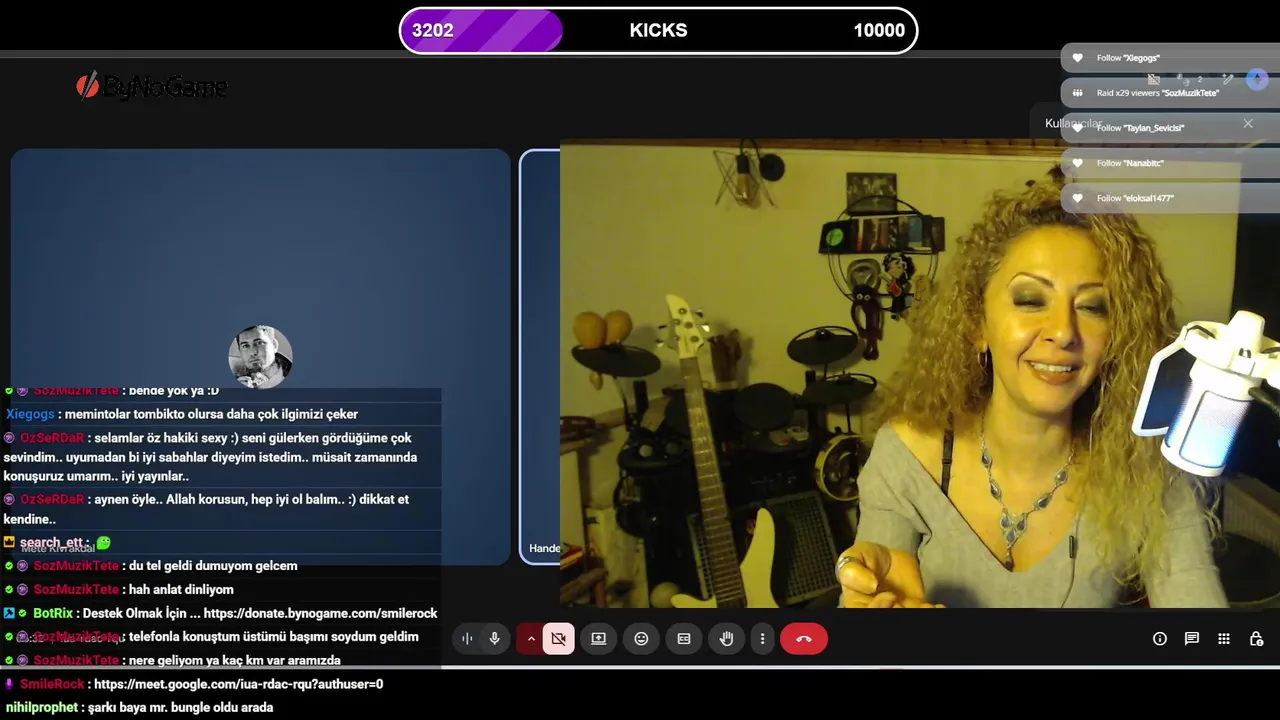Show meeting details info icon
Screen dimensions: 1280x720
[1160, 639]
